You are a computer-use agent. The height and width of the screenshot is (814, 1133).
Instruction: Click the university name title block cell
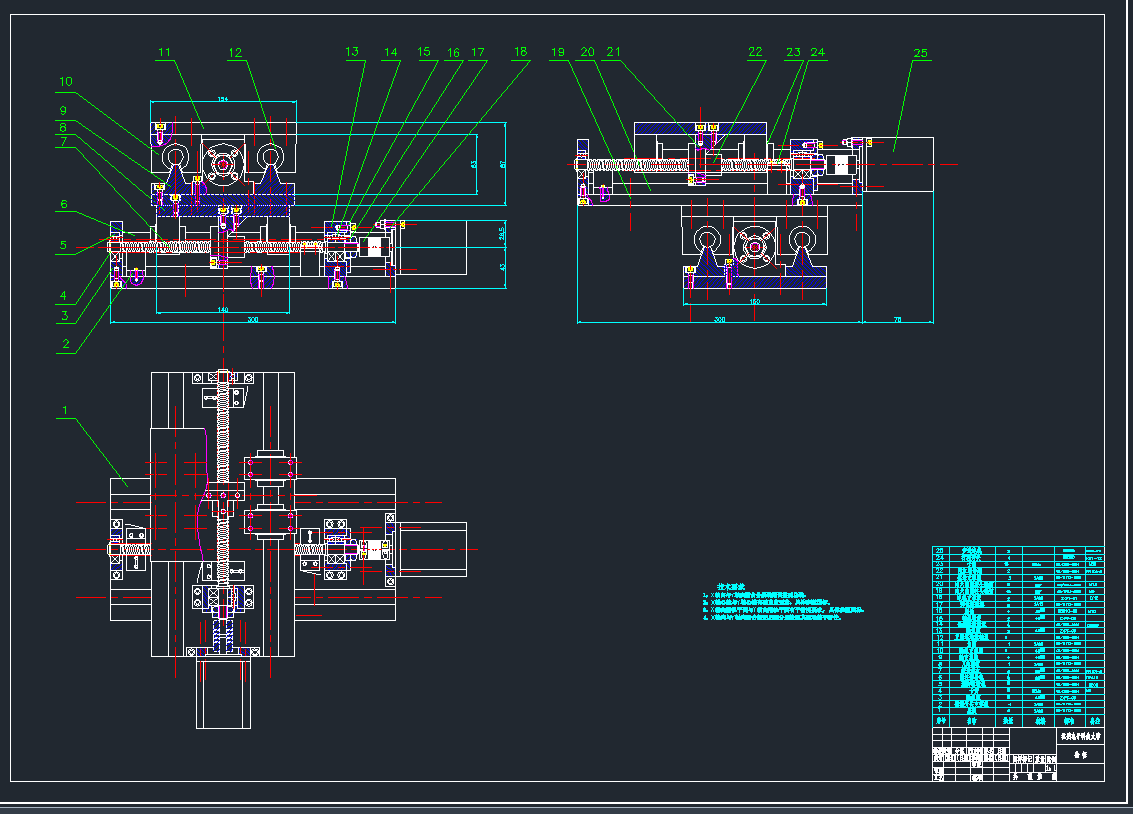[1078, 736]
